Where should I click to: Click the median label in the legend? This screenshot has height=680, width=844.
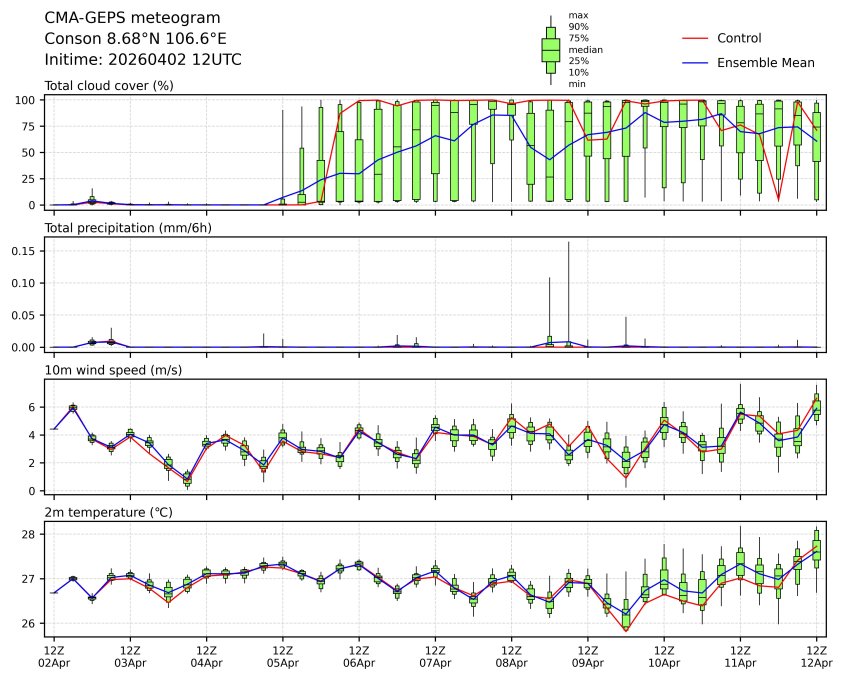tap(585, 49)
